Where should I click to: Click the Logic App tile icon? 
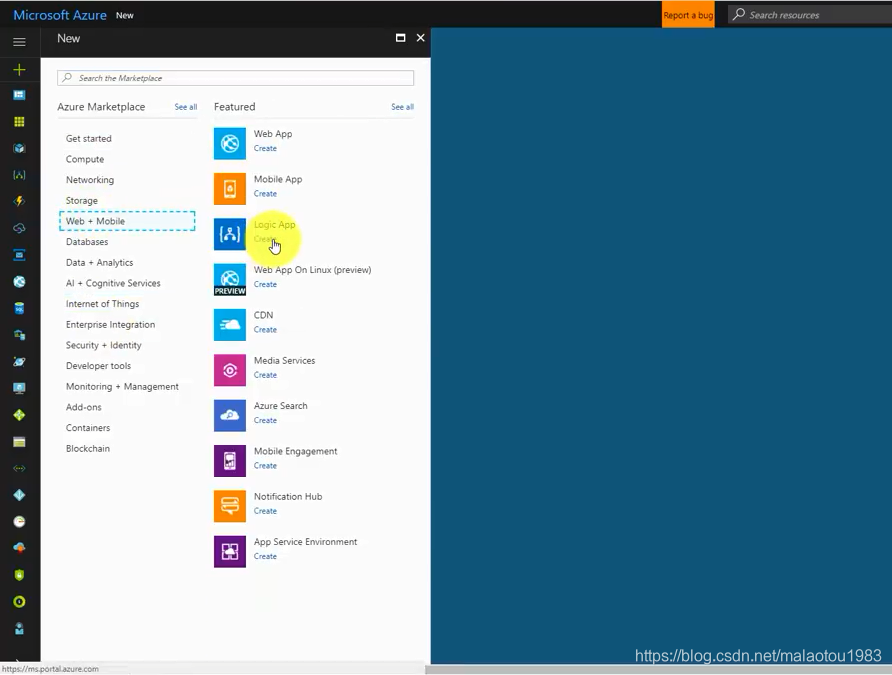[230, 234]
